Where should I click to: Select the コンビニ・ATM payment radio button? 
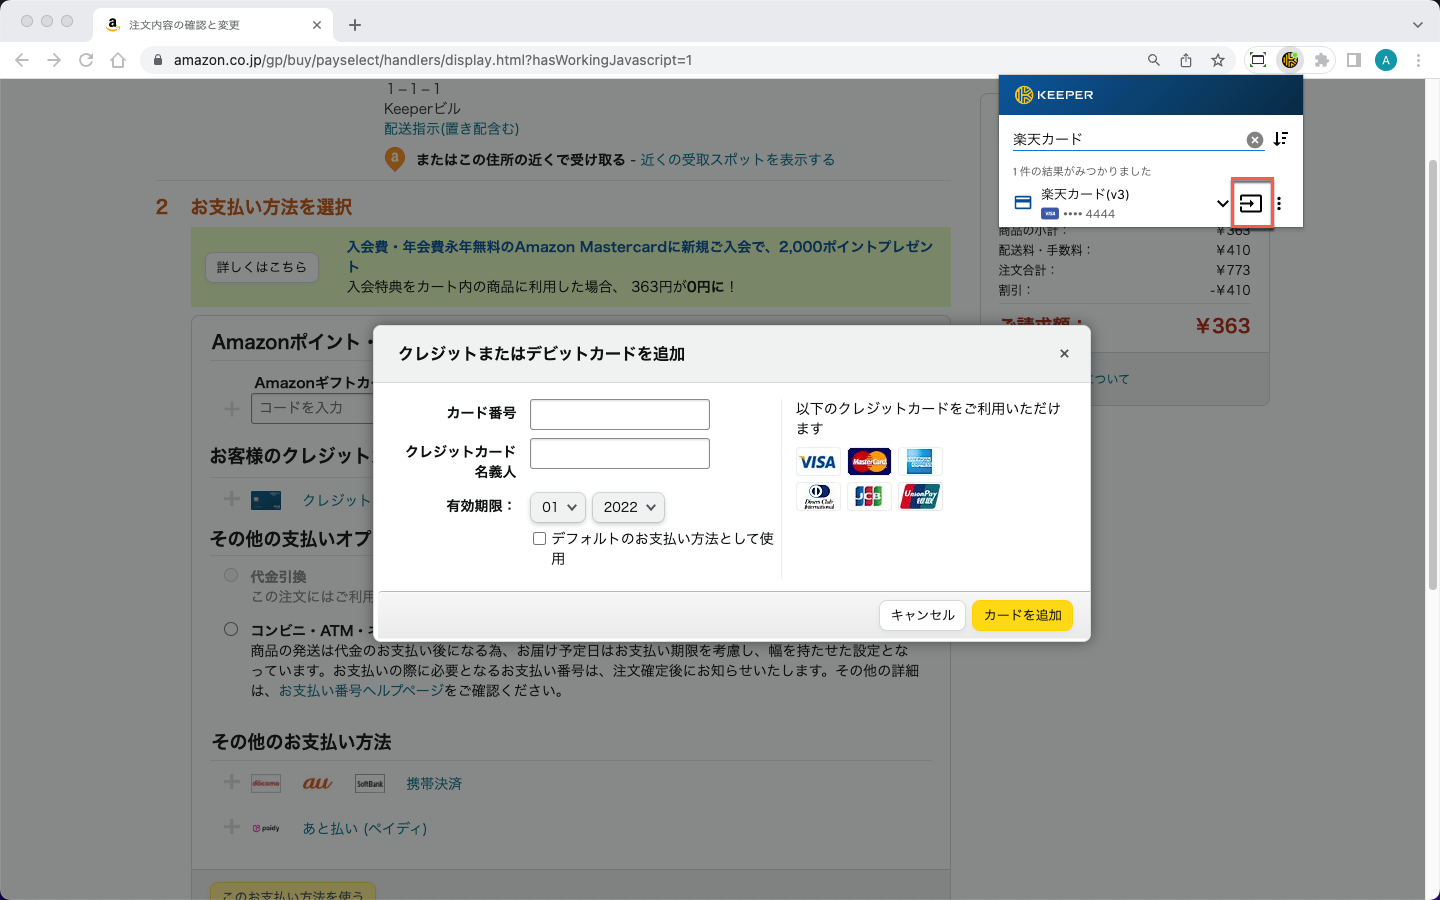(231, 629)
